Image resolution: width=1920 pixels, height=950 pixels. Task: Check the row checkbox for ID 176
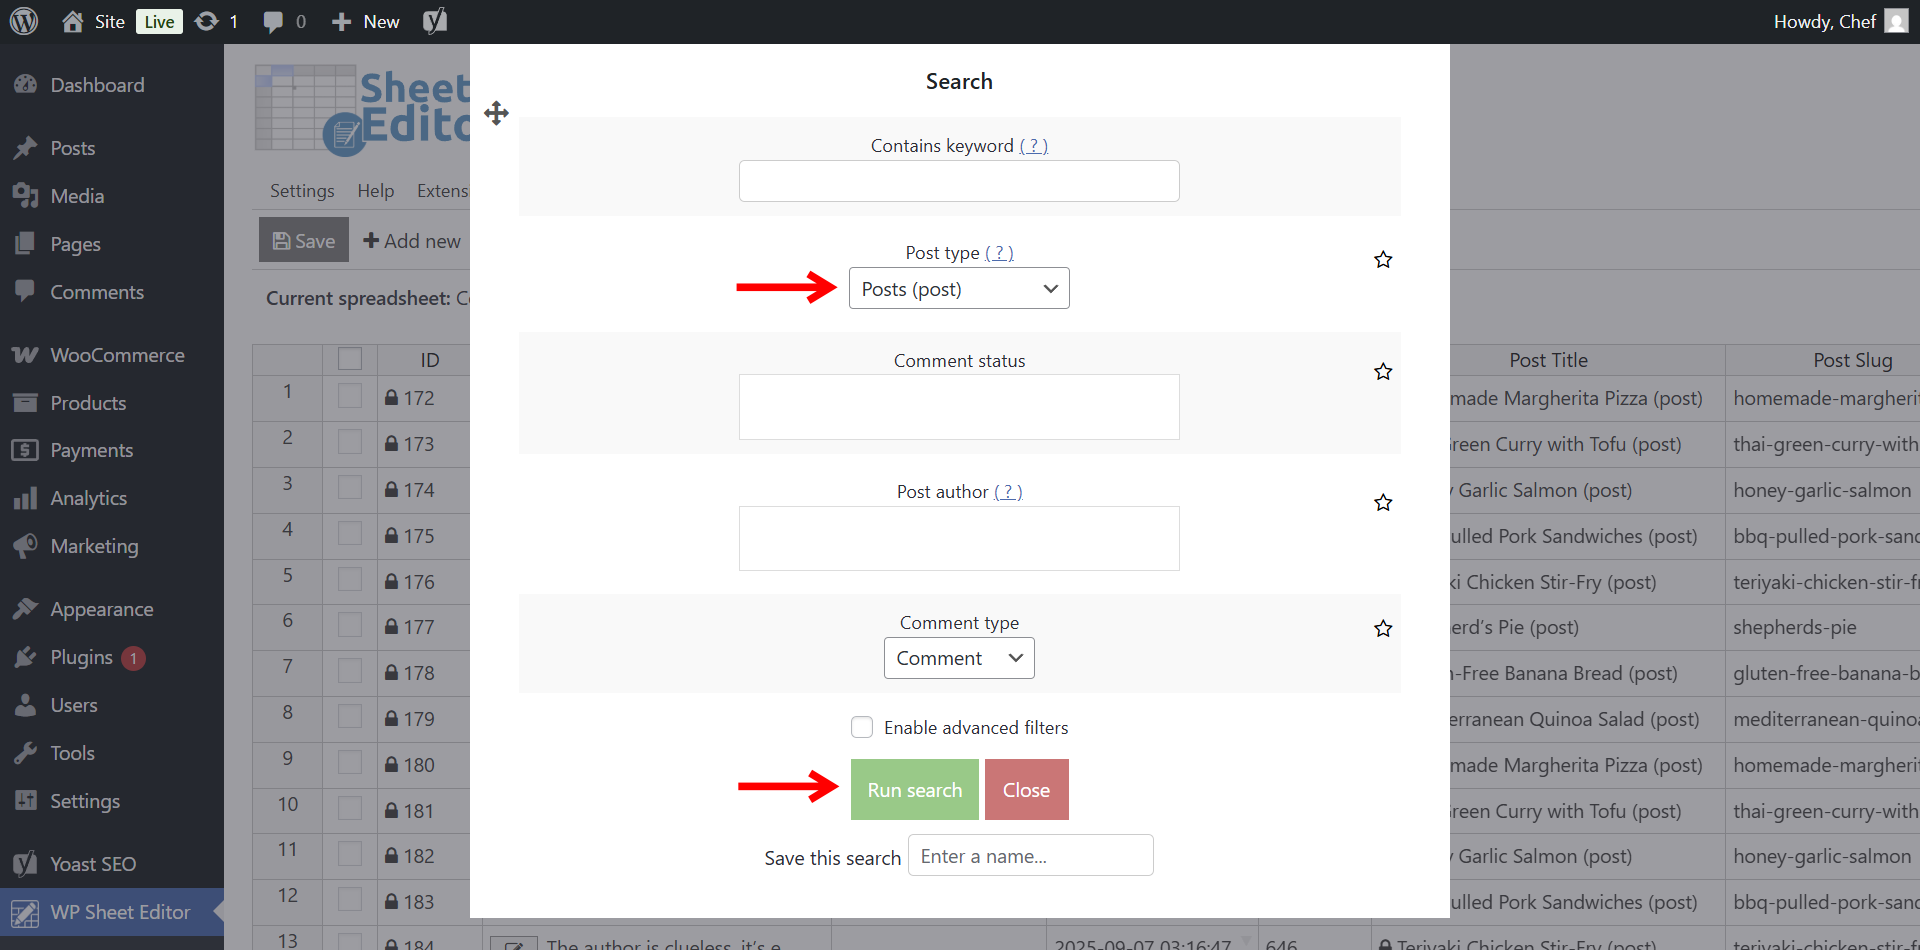[350, 580]
